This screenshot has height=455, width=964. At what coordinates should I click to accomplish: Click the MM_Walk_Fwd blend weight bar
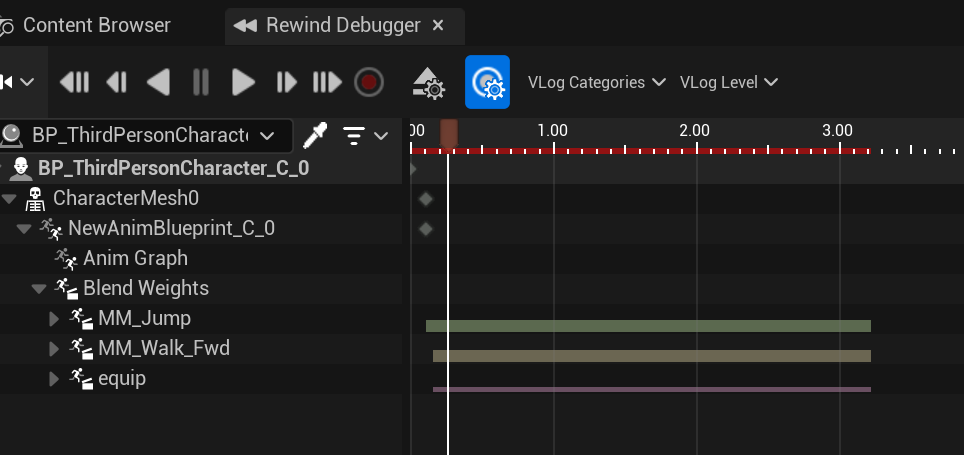pos(650,356)
